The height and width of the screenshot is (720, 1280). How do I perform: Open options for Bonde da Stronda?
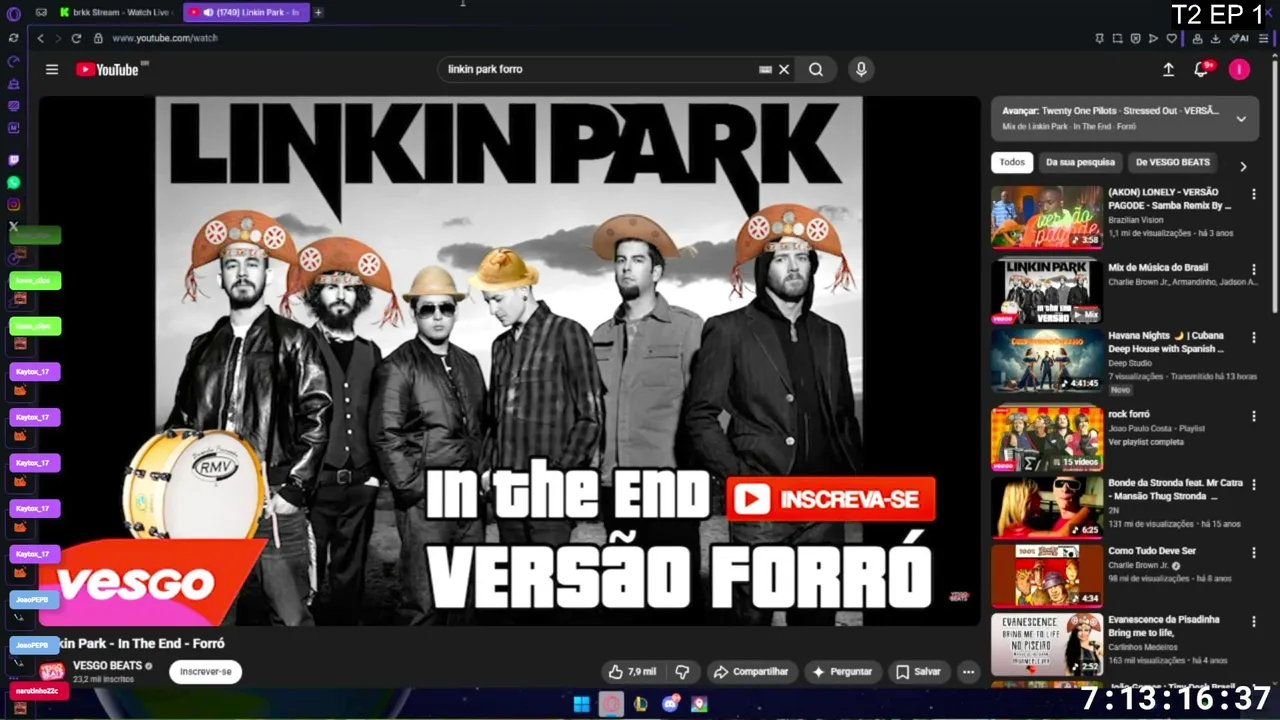tap(1253, 485)
